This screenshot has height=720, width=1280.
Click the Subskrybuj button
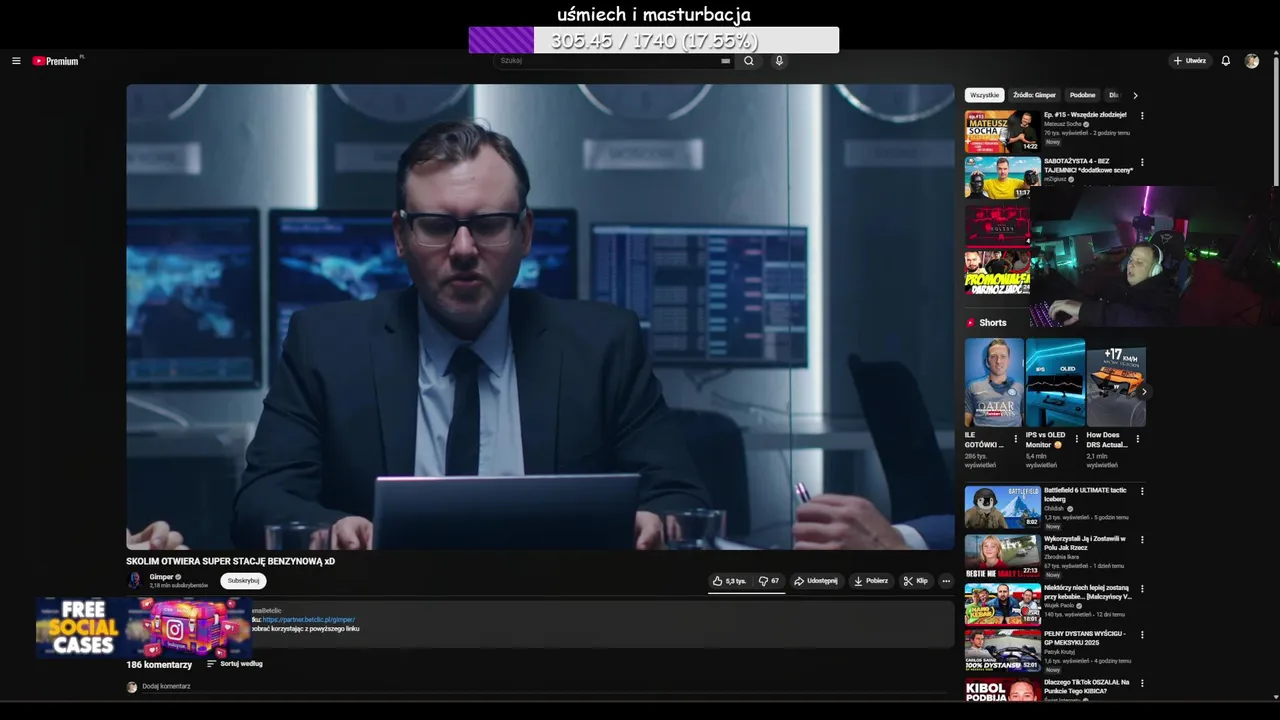click(x=243, y=581)
